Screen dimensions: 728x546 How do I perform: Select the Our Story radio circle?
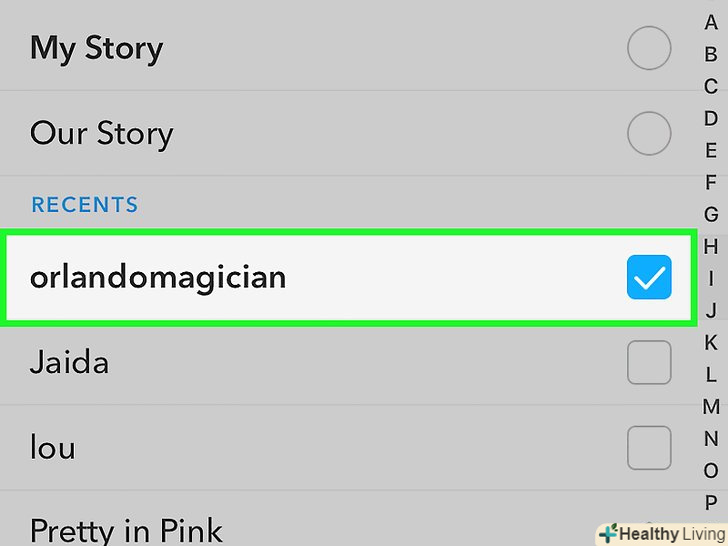pyautogui.click(x=648, y=134)
